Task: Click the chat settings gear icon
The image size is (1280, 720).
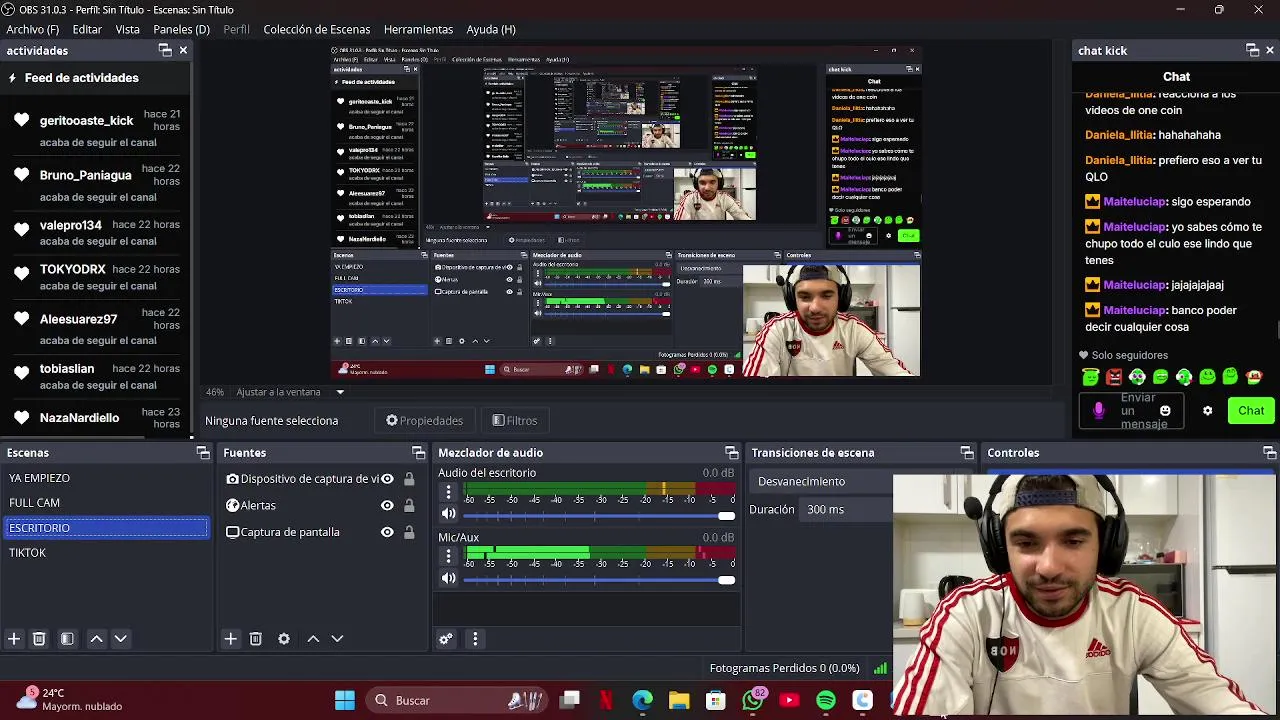Action: (1207, 411)
